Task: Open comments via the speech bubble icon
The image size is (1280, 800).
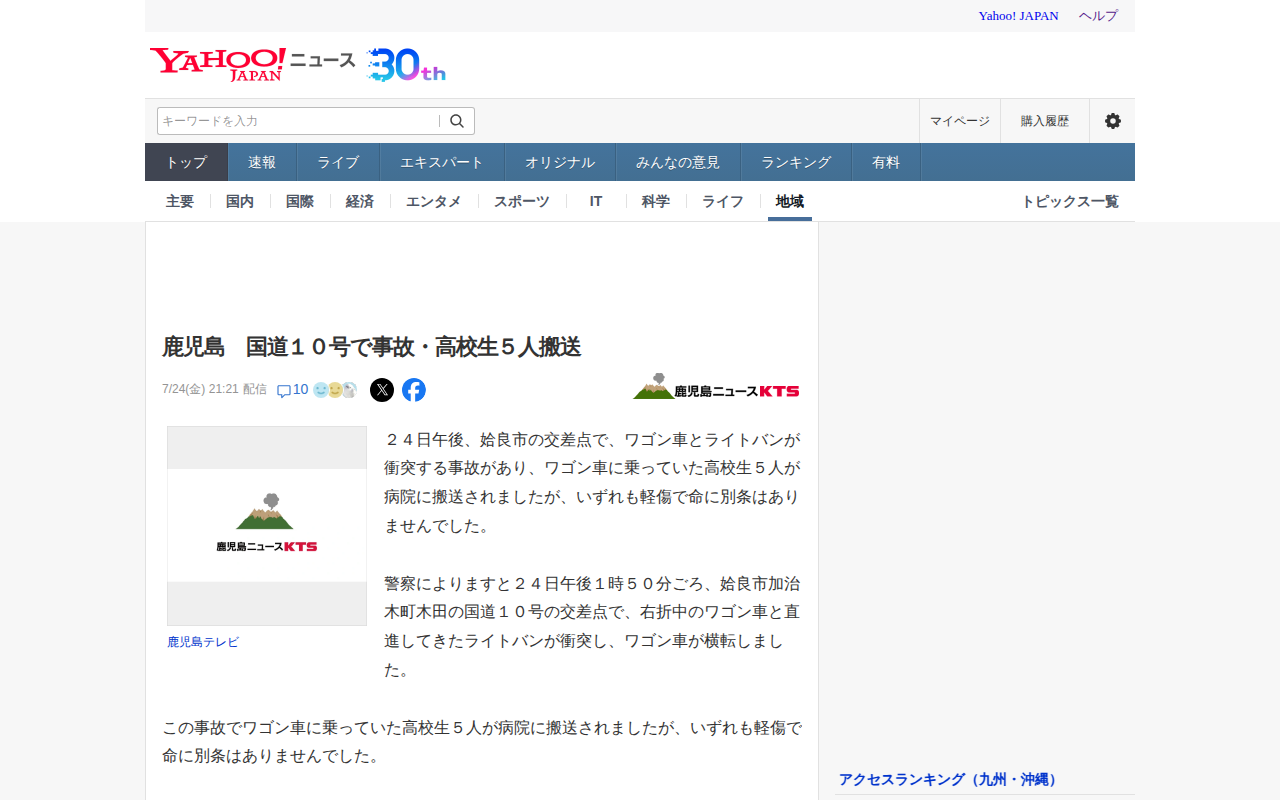Action: tap(283, 390)
